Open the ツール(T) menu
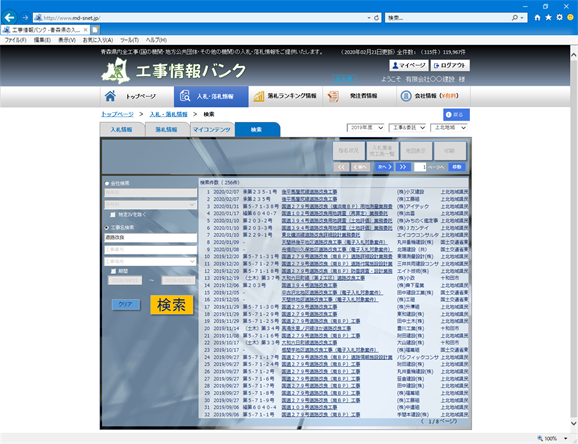 tap(129, 40)
